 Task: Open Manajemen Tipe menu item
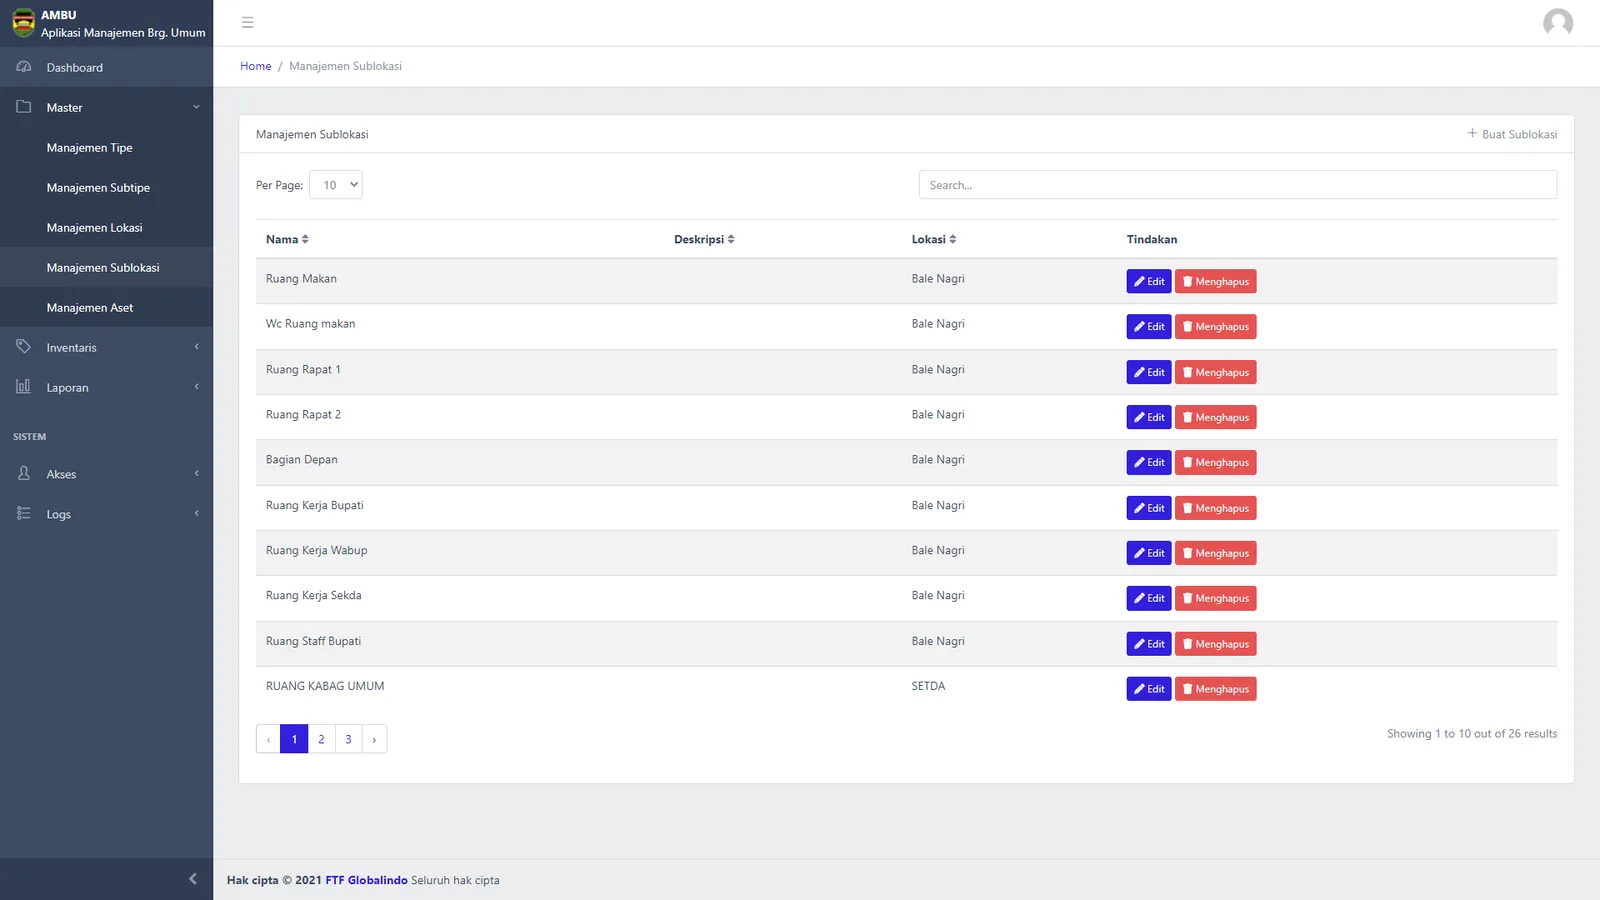click(x=106, y=147)
